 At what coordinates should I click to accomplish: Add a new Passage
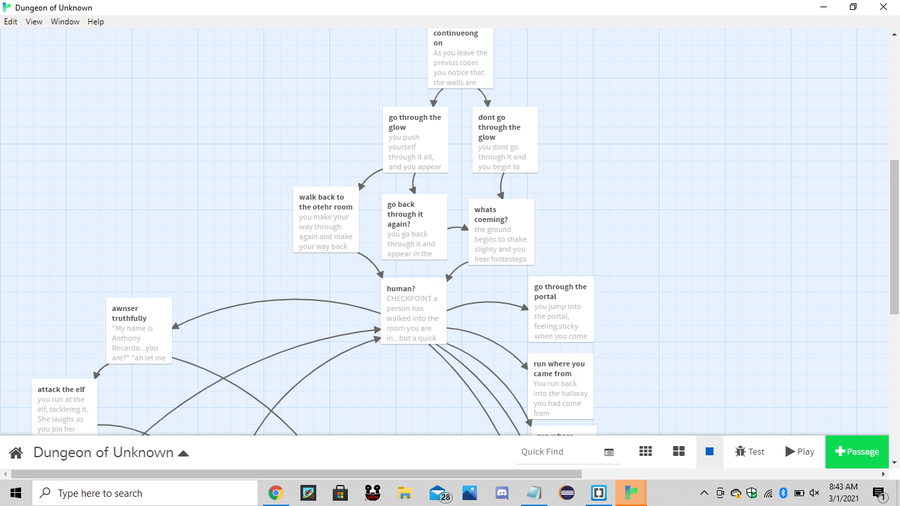[x=857, y=451]
